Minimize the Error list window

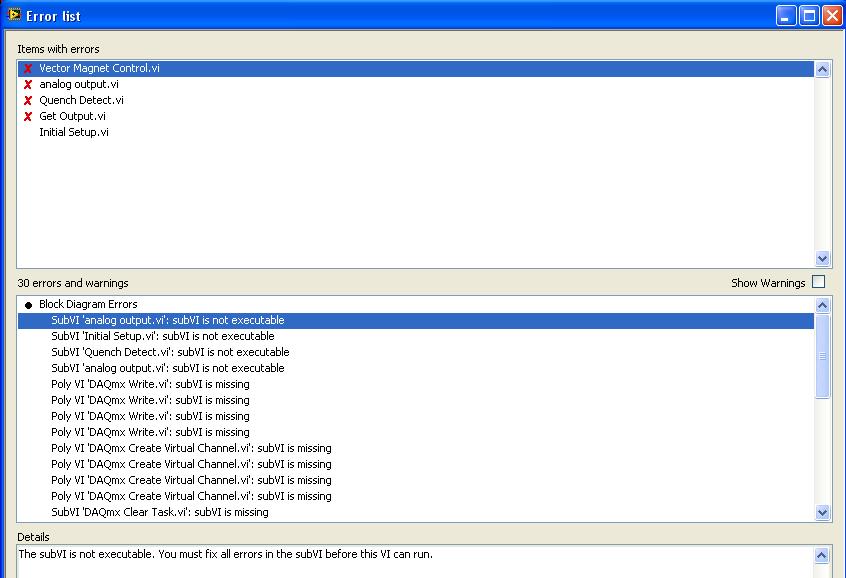[x=786, y=16]
